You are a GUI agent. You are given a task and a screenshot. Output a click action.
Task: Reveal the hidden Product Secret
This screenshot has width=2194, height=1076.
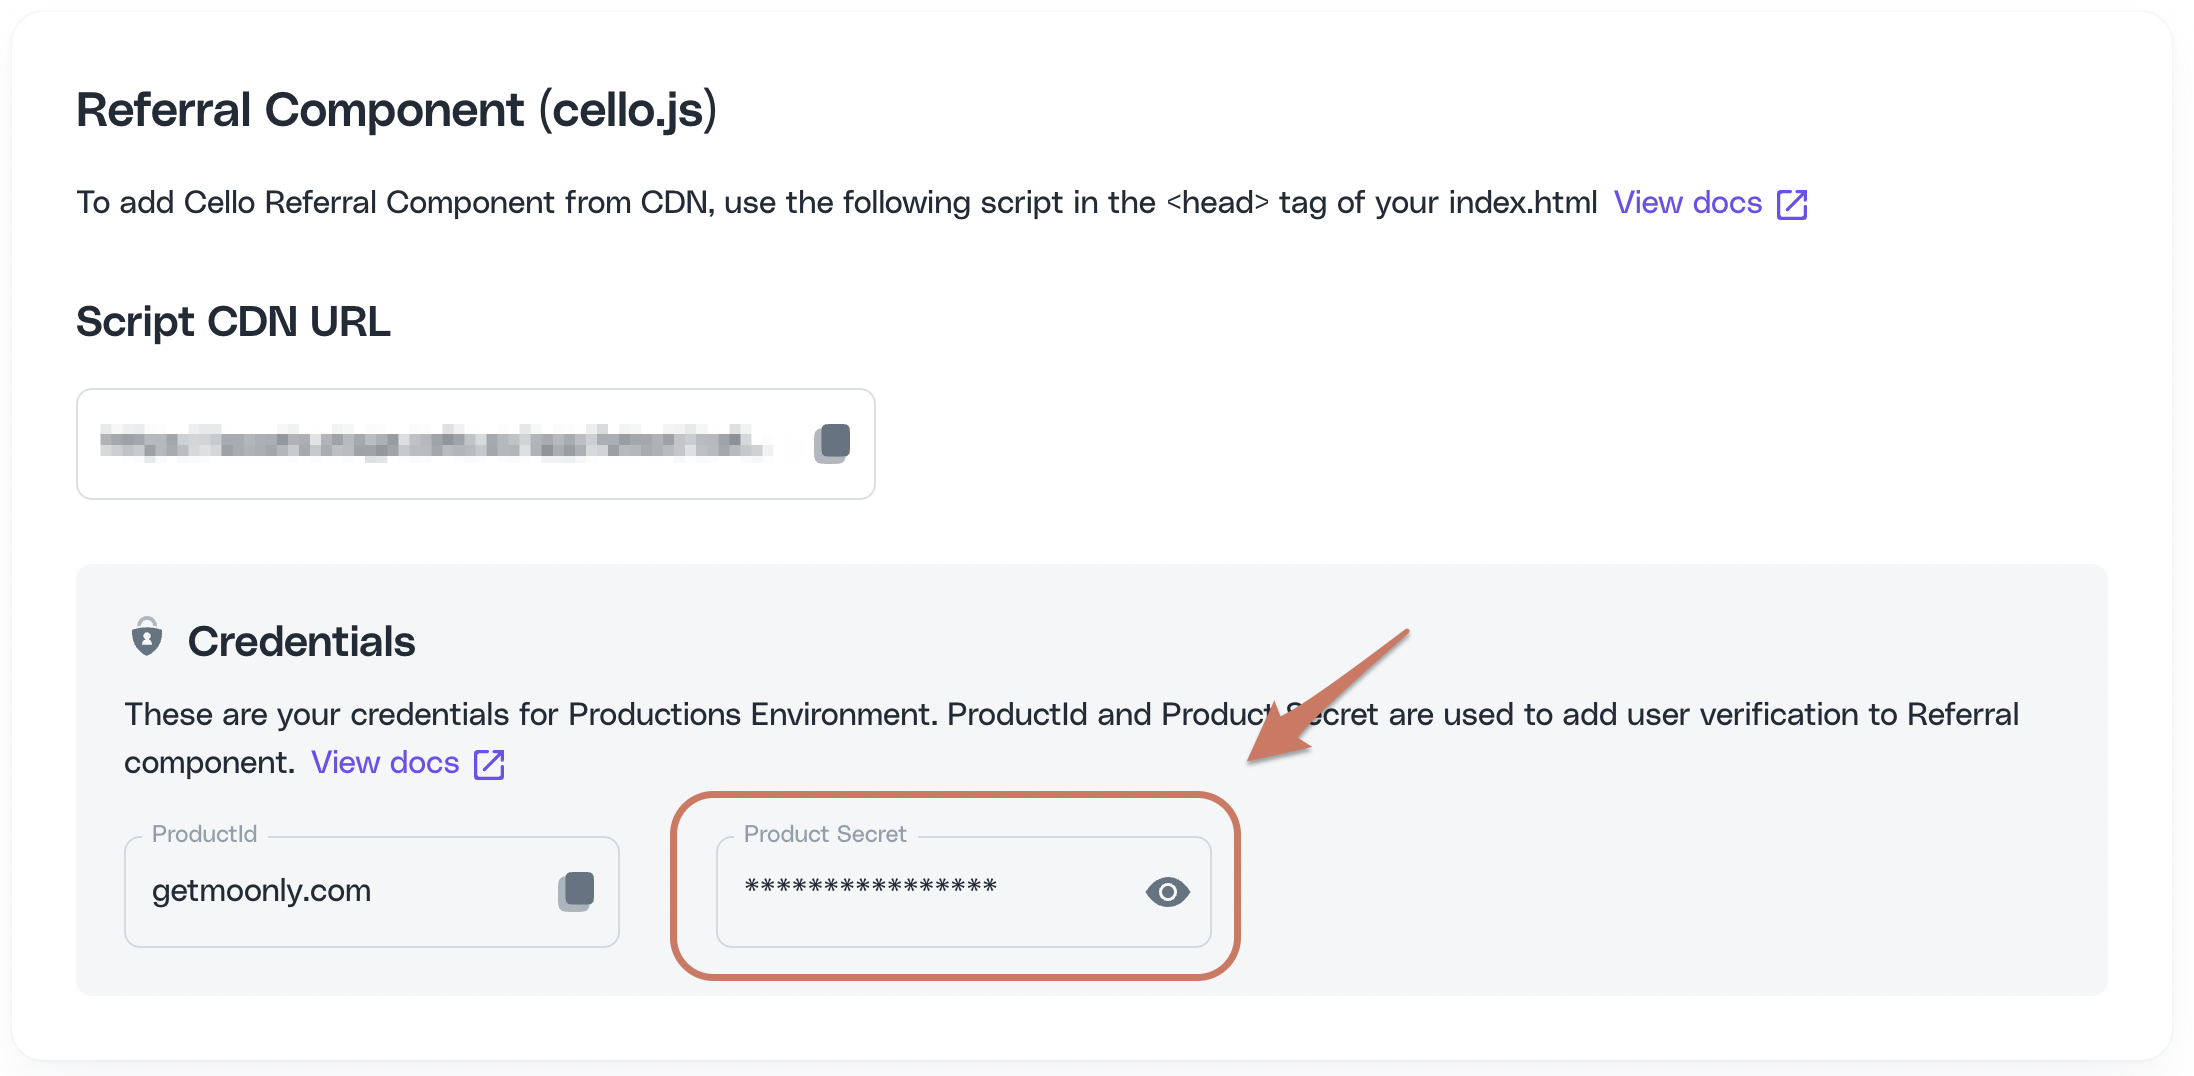1167,891
